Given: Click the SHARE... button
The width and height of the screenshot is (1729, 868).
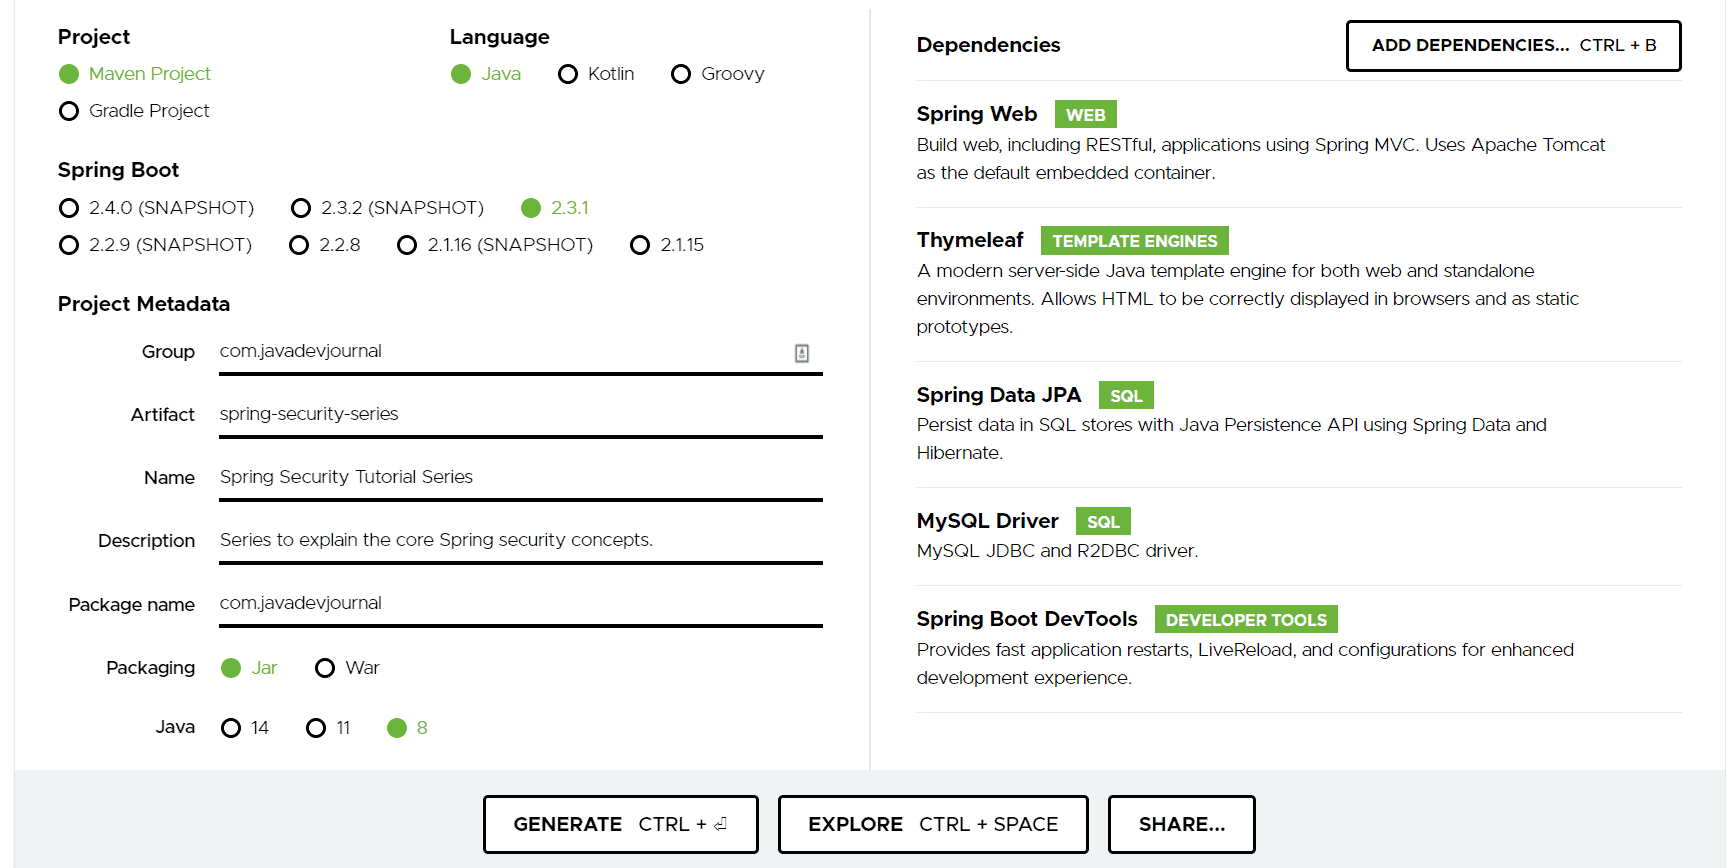Looking at the screenshot, I should (x=1181, y=824).
